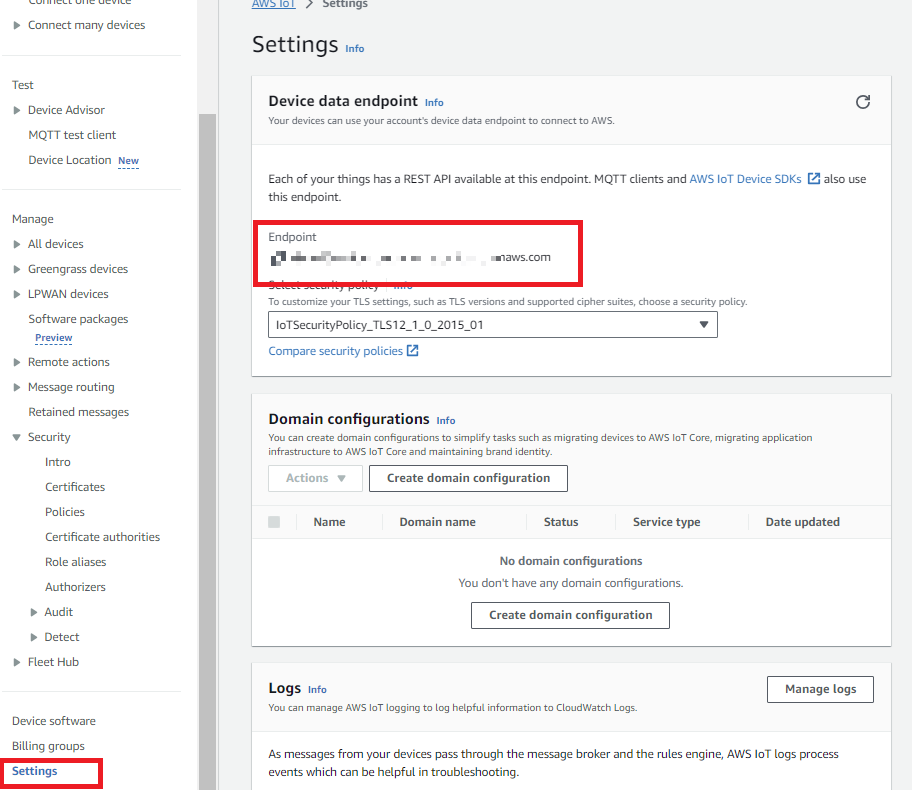
Task: Open the AWS IoT breadcrumb link
Action: (273, 4)
